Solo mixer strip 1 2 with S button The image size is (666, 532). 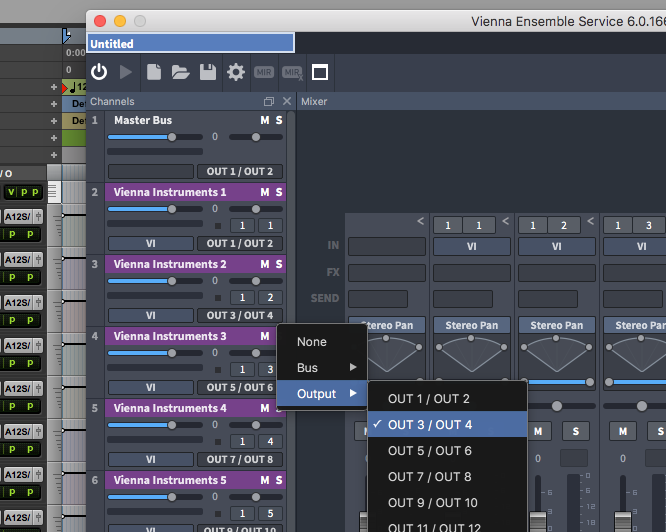(x=576, y=431)
